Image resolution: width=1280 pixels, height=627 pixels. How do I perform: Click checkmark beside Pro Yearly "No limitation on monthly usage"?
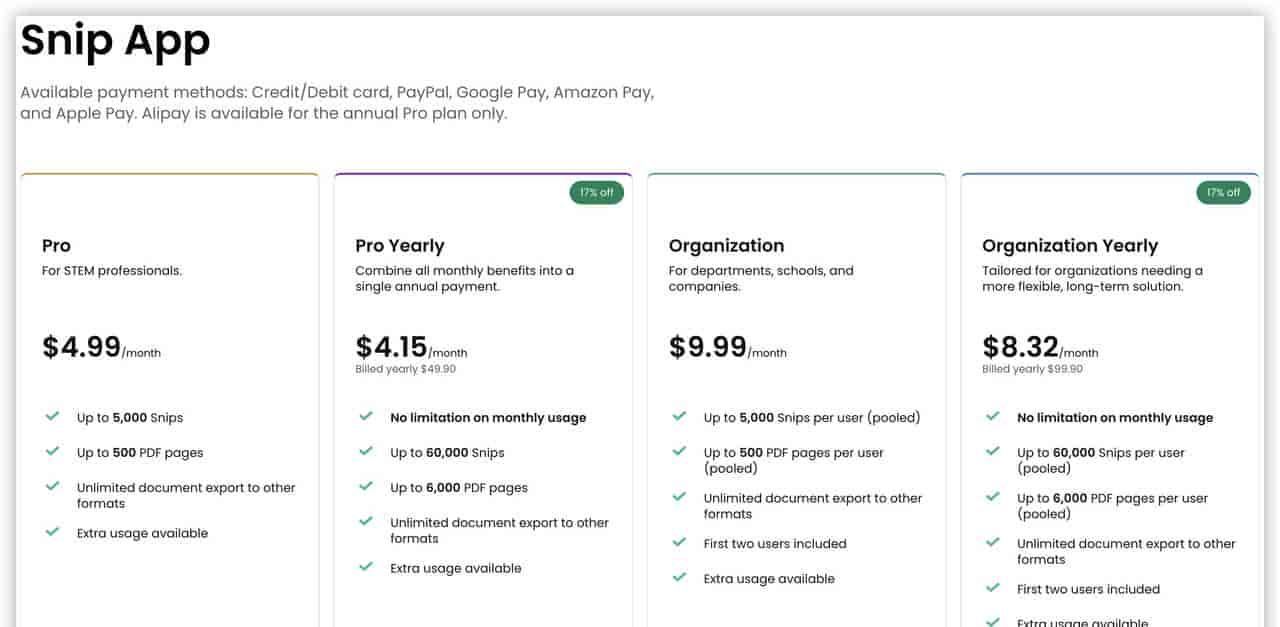[x=366, y=416]
